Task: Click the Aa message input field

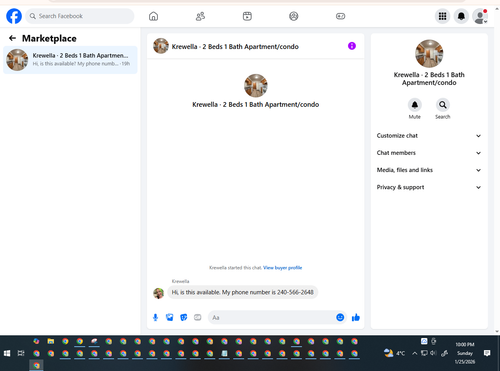Action: (272, 317)
